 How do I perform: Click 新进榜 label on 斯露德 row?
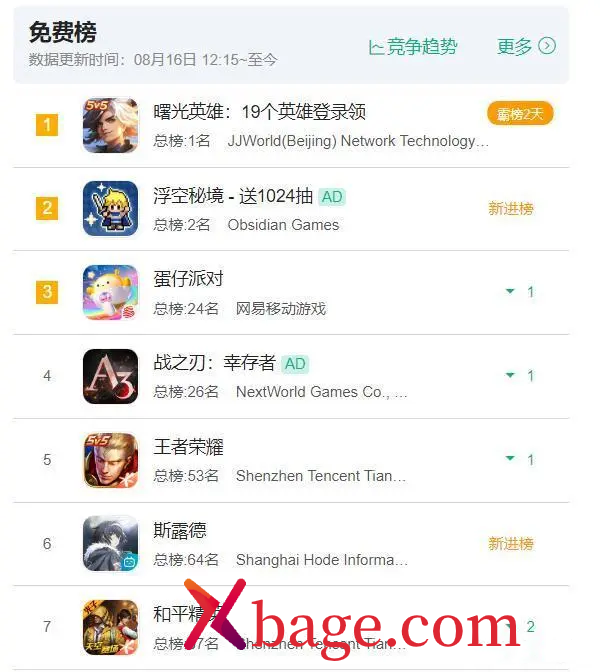(x=511, y=543)
